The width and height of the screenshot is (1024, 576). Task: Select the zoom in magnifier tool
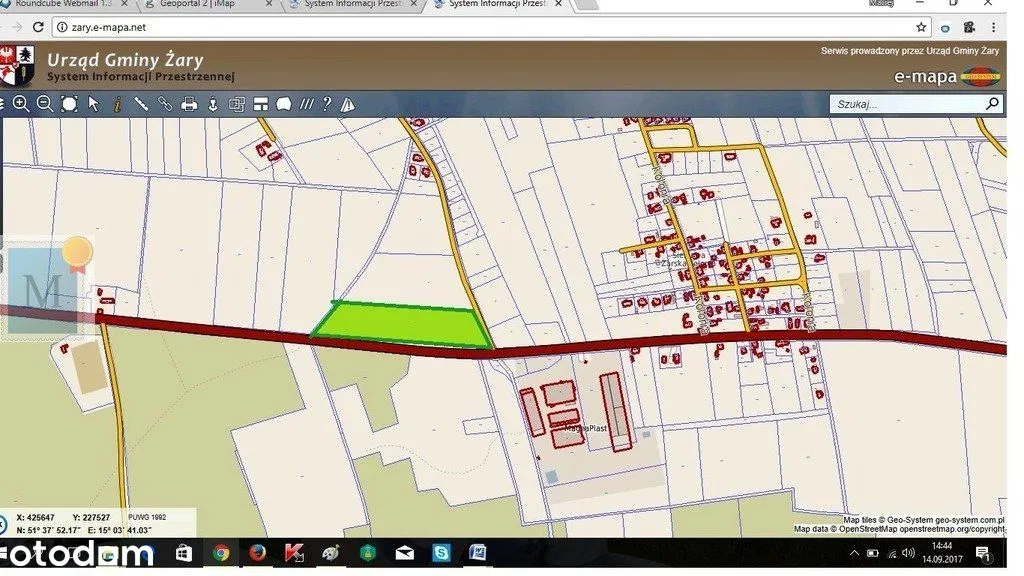point(21,104)
